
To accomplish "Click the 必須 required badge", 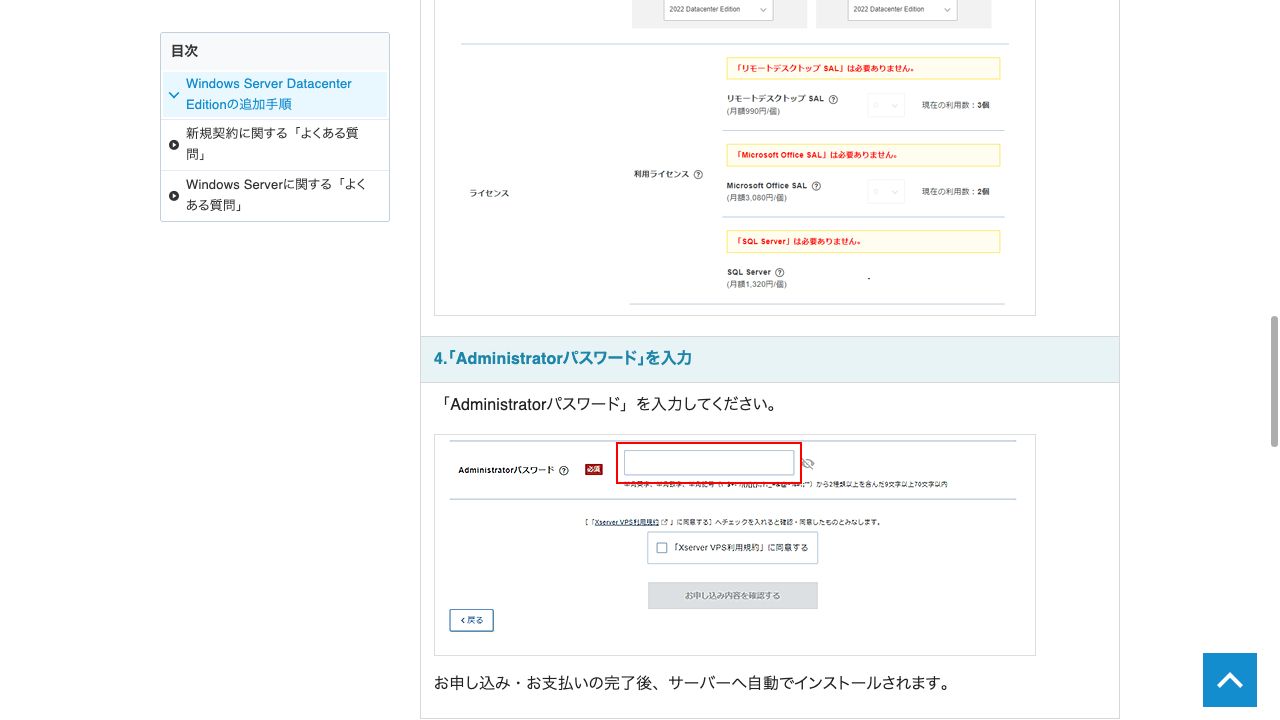I will tap(594, 469).
